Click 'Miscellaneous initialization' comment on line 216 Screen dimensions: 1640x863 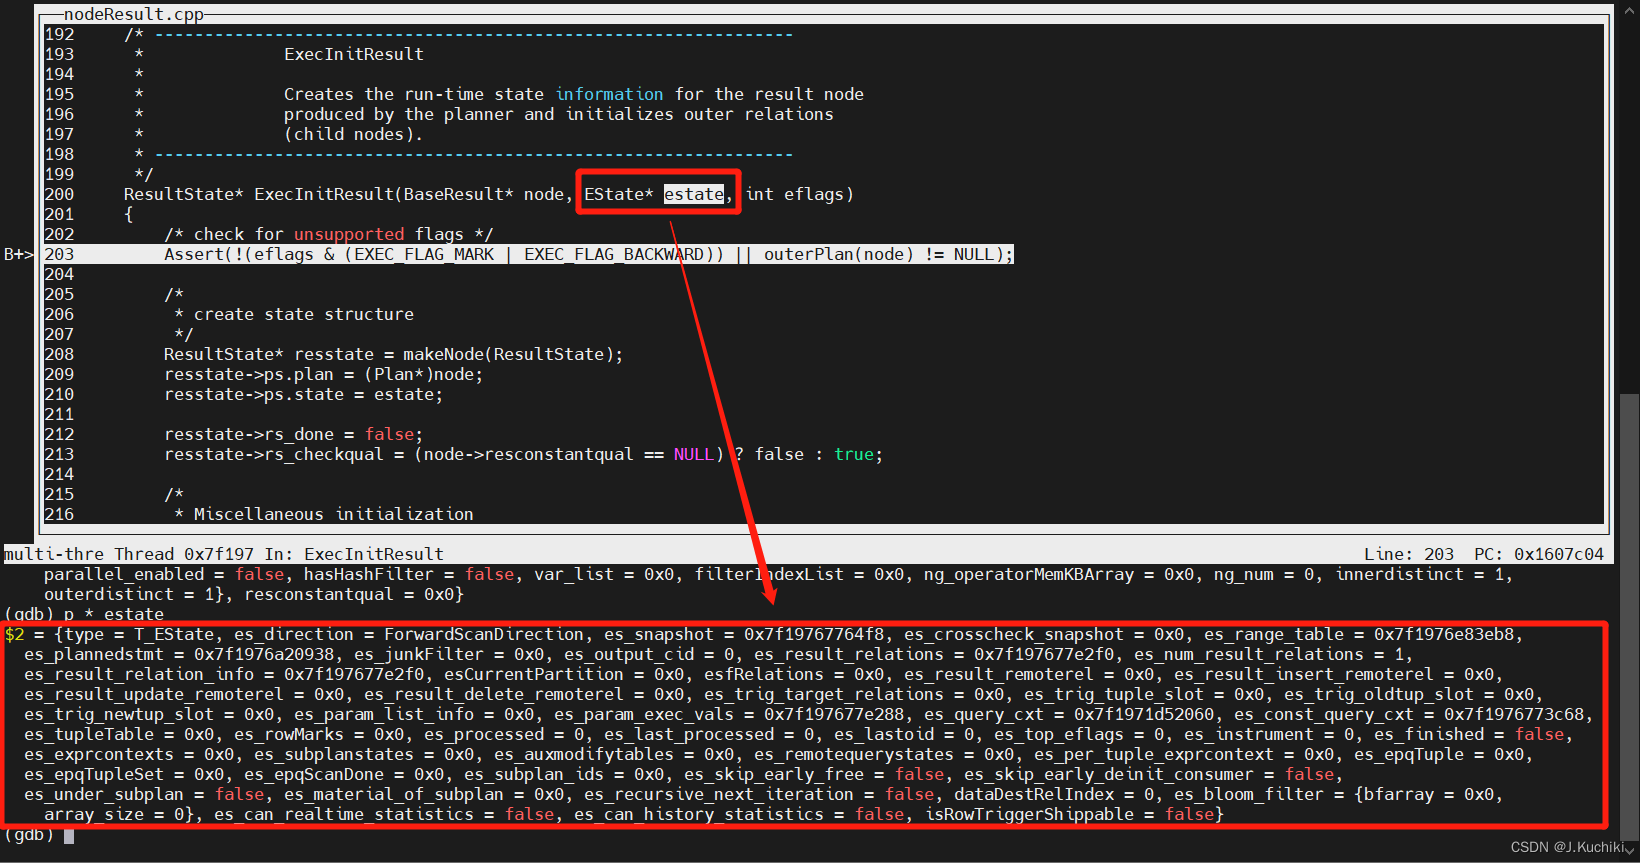[x=334, y=514]
